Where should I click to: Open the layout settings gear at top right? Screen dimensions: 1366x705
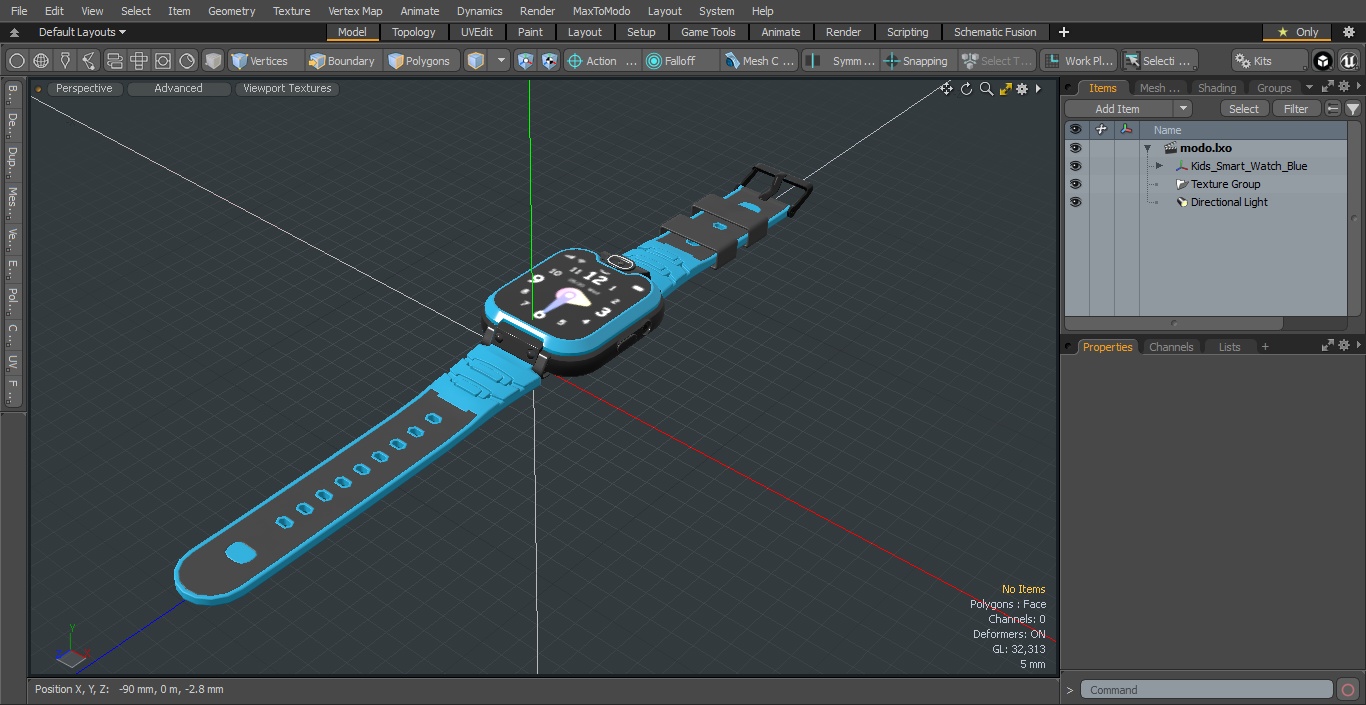(x=1348, y=32)
